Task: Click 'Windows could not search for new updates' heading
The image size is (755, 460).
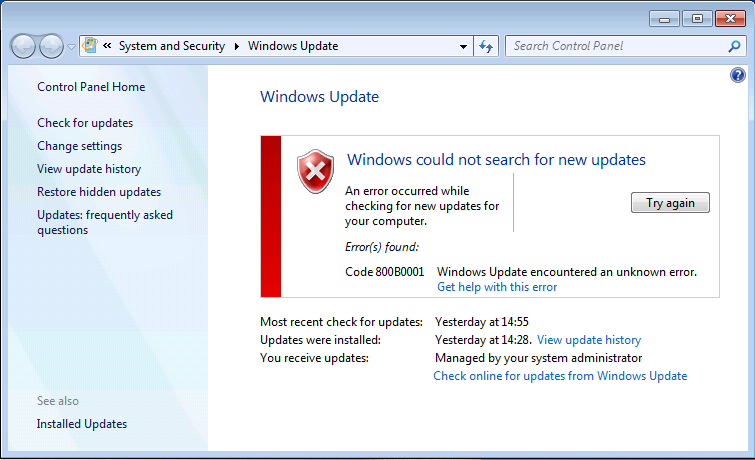Action: point(496,160)
